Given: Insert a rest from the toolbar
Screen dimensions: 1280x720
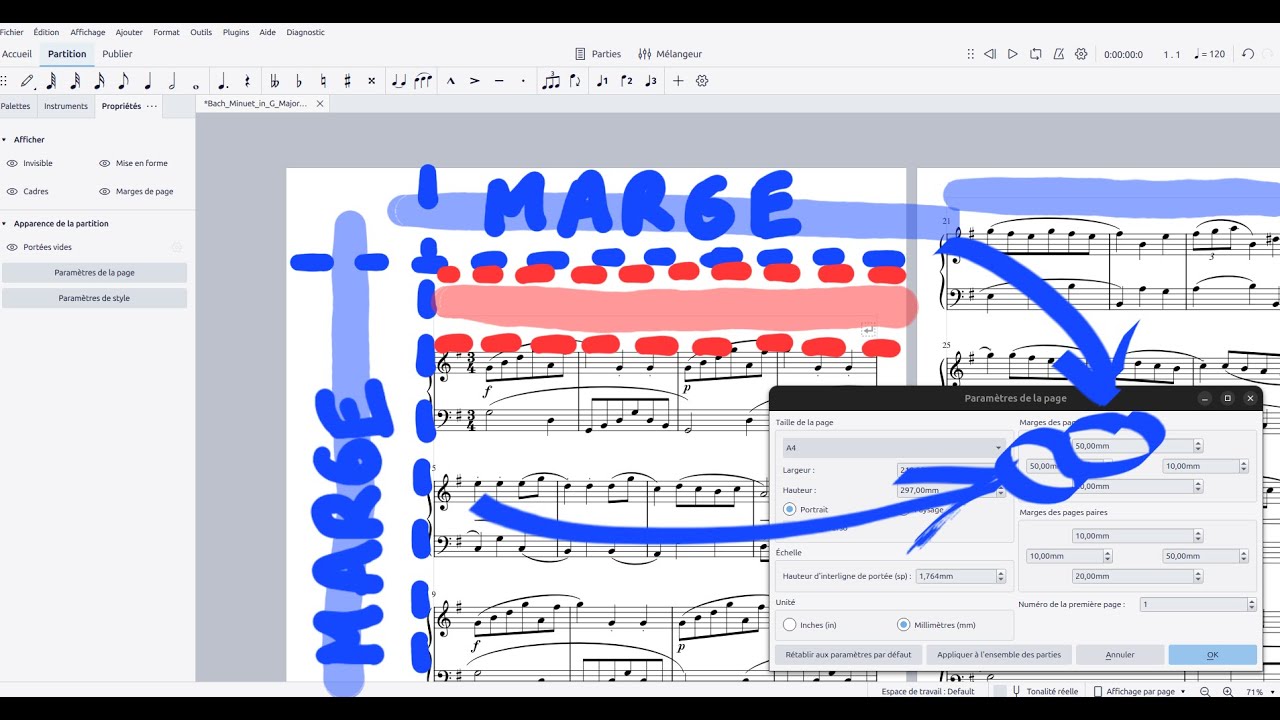Looking at the screenshot, I should tap(247, 81).
